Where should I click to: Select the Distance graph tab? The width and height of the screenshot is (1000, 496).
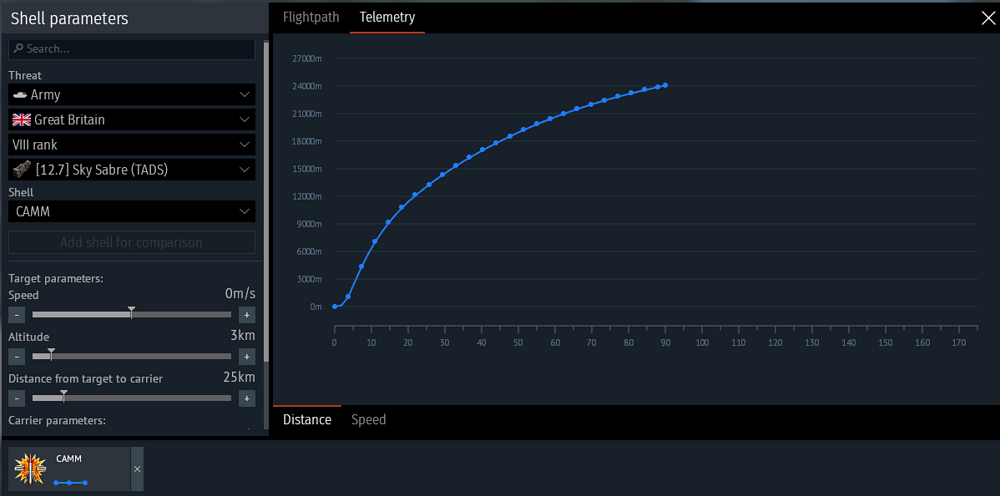pyautogui.click(x=307, y=419)
